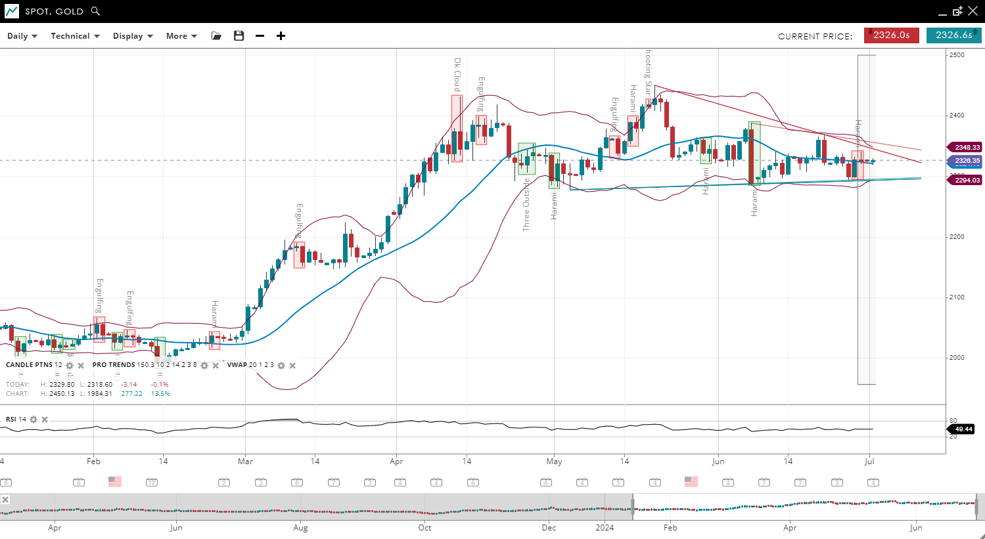Viewport: 985px width, 539px height.
Task: Click the teal buy price 2326.6 button
Action: point(953,35)
